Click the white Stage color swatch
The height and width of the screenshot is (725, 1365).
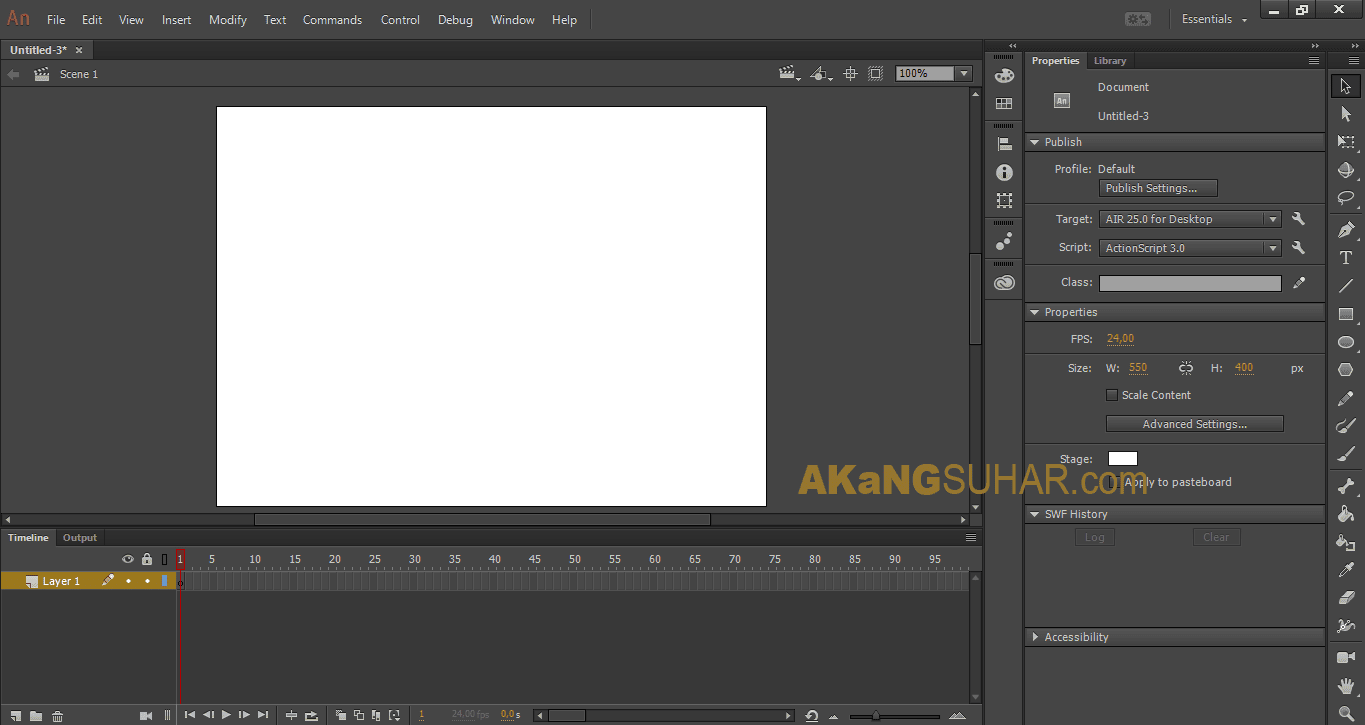coord(1123,459)
